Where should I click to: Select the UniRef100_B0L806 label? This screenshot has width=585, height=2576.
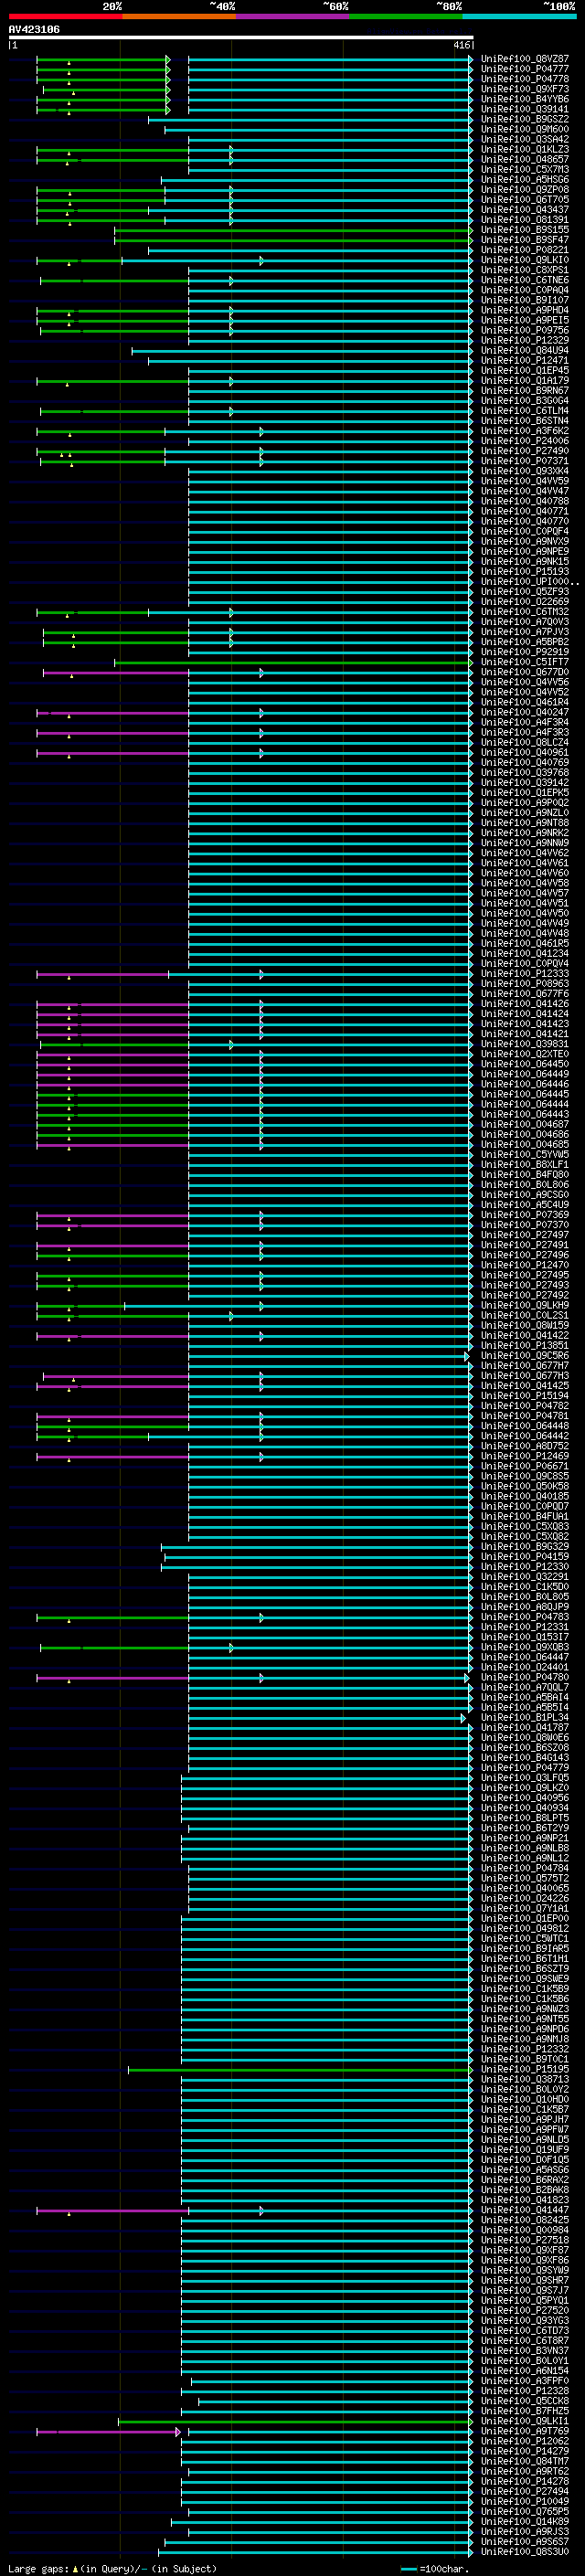524,1185
